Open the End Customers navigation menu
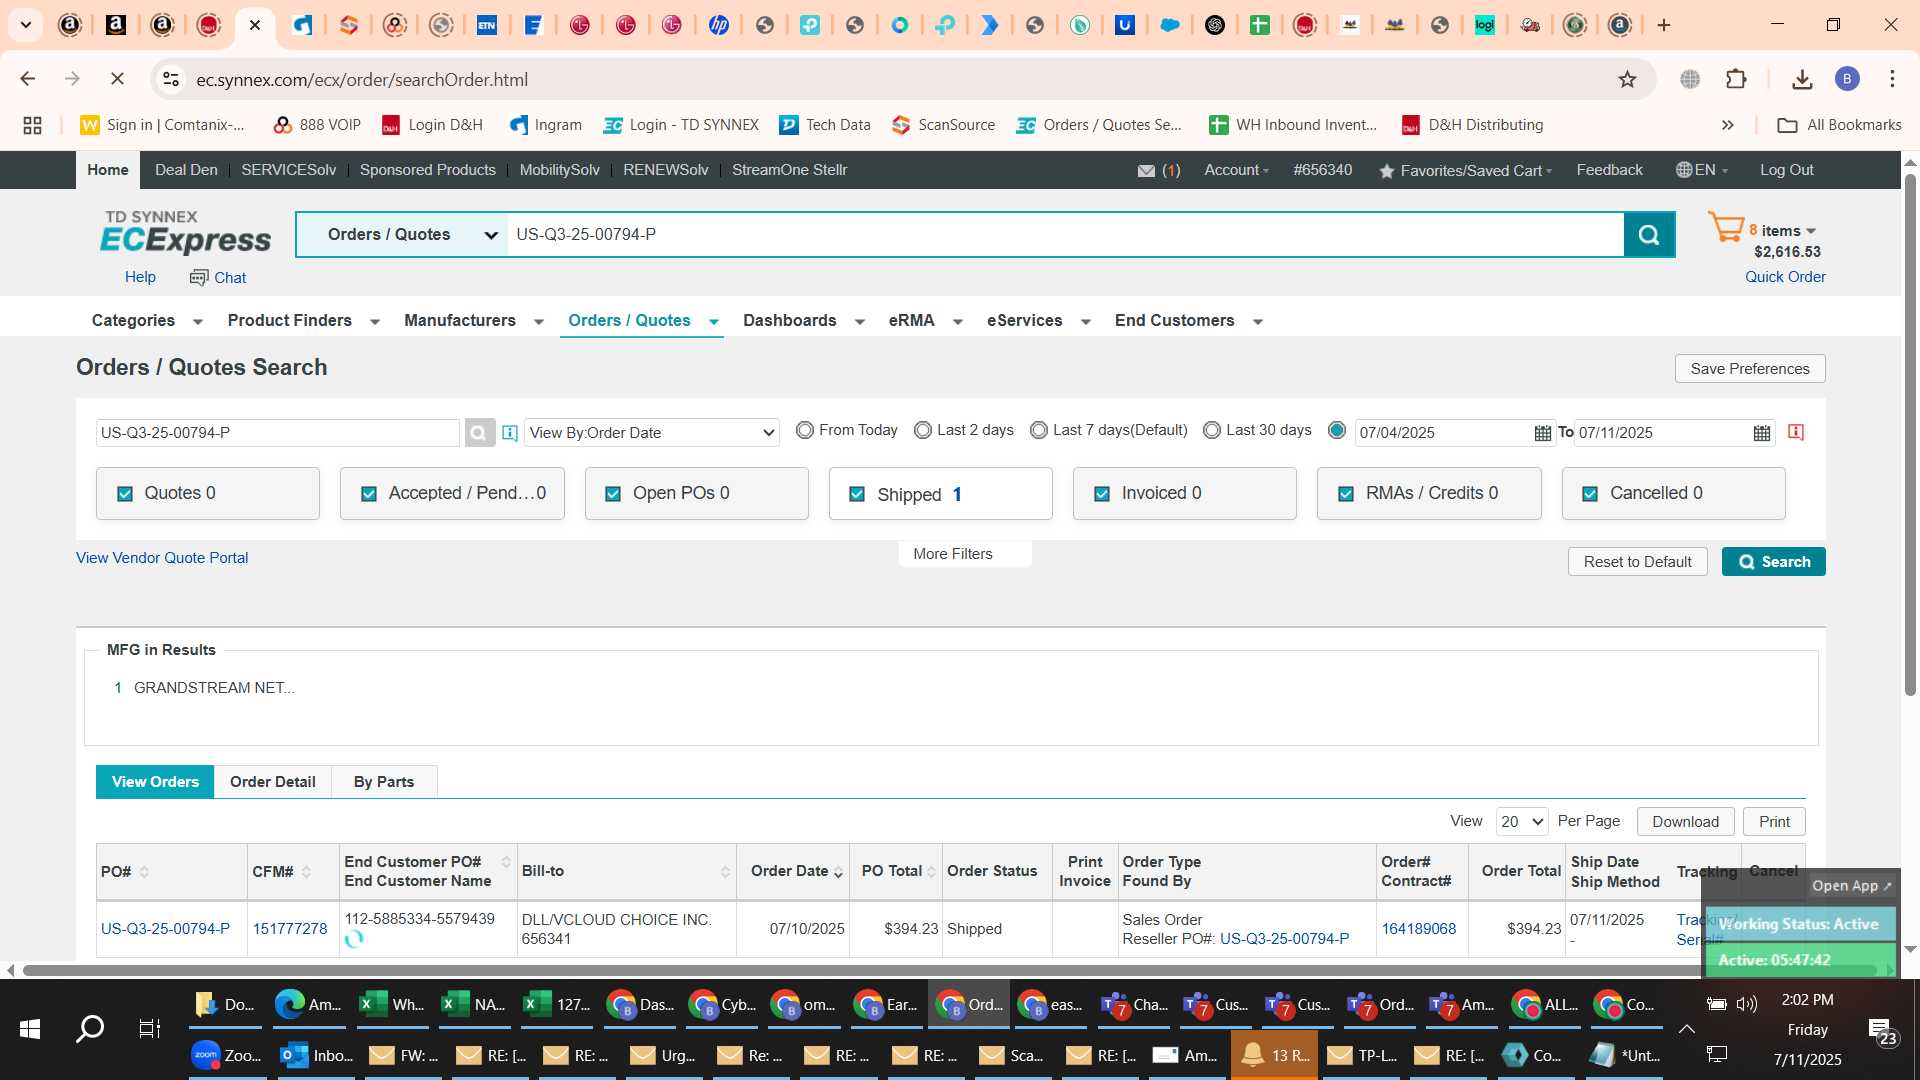 tap(1189, 321)
